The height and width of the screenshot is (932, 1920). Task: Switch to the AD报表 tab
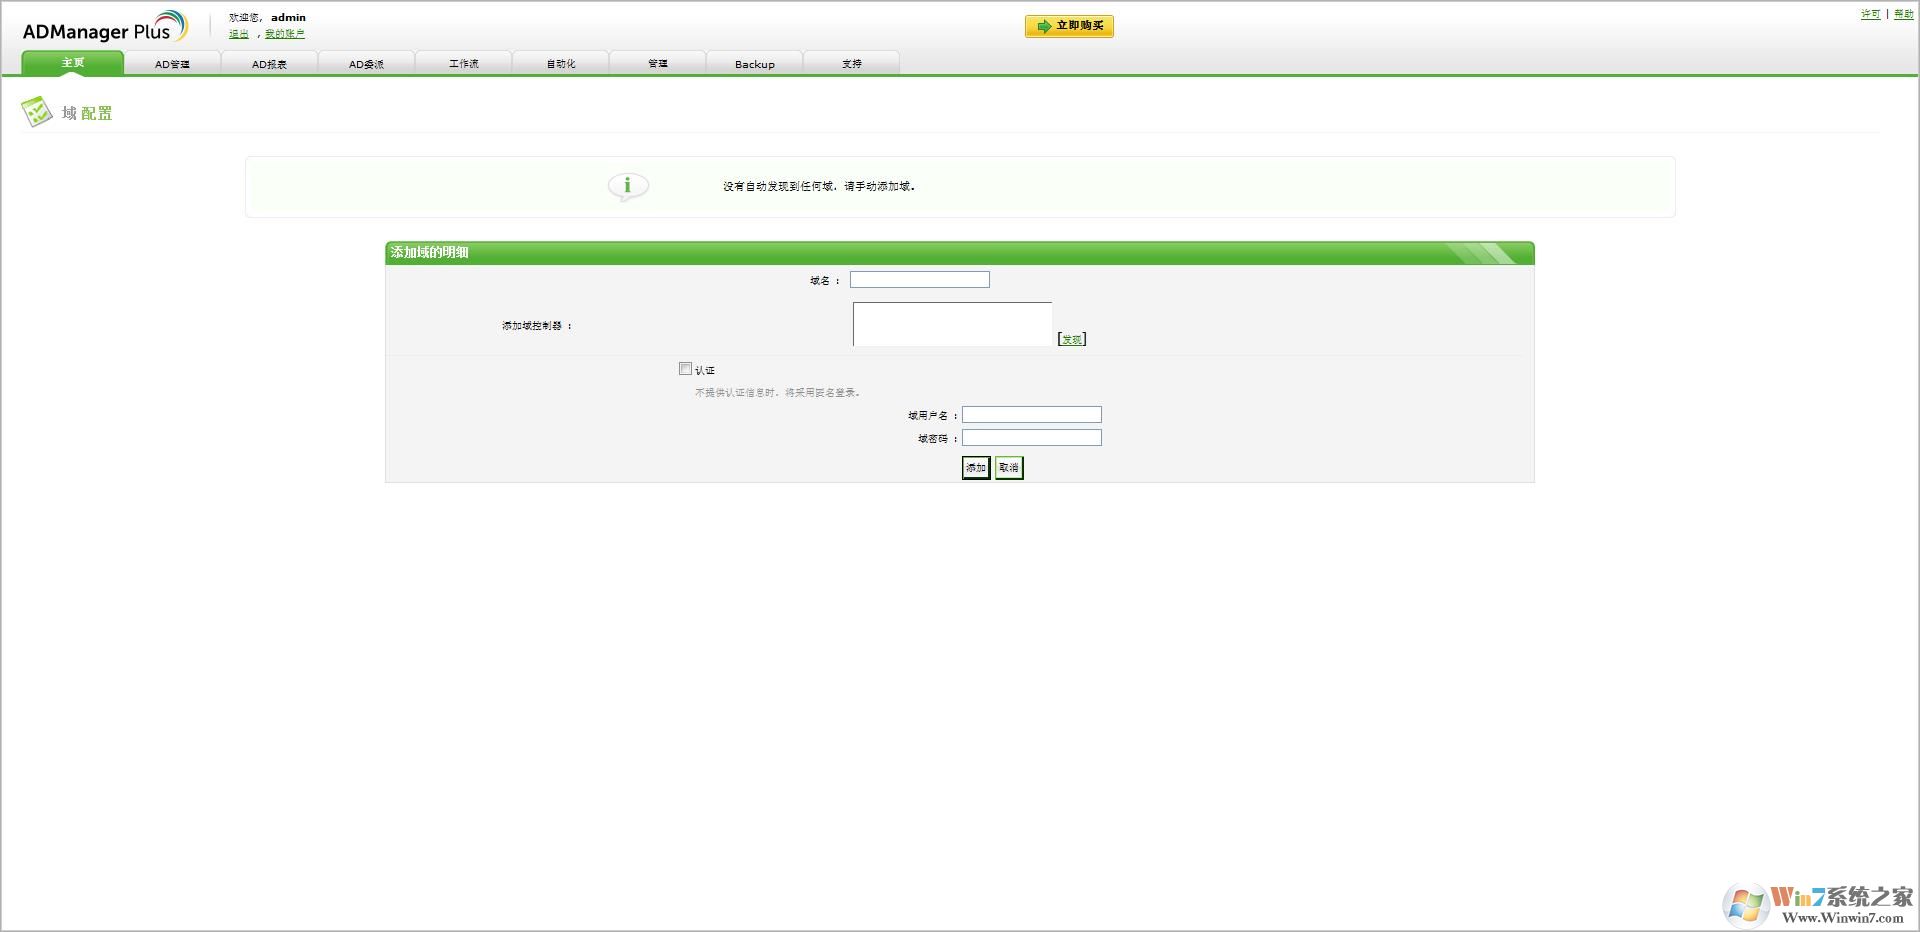pyautogui.click(x=269, y=63)
